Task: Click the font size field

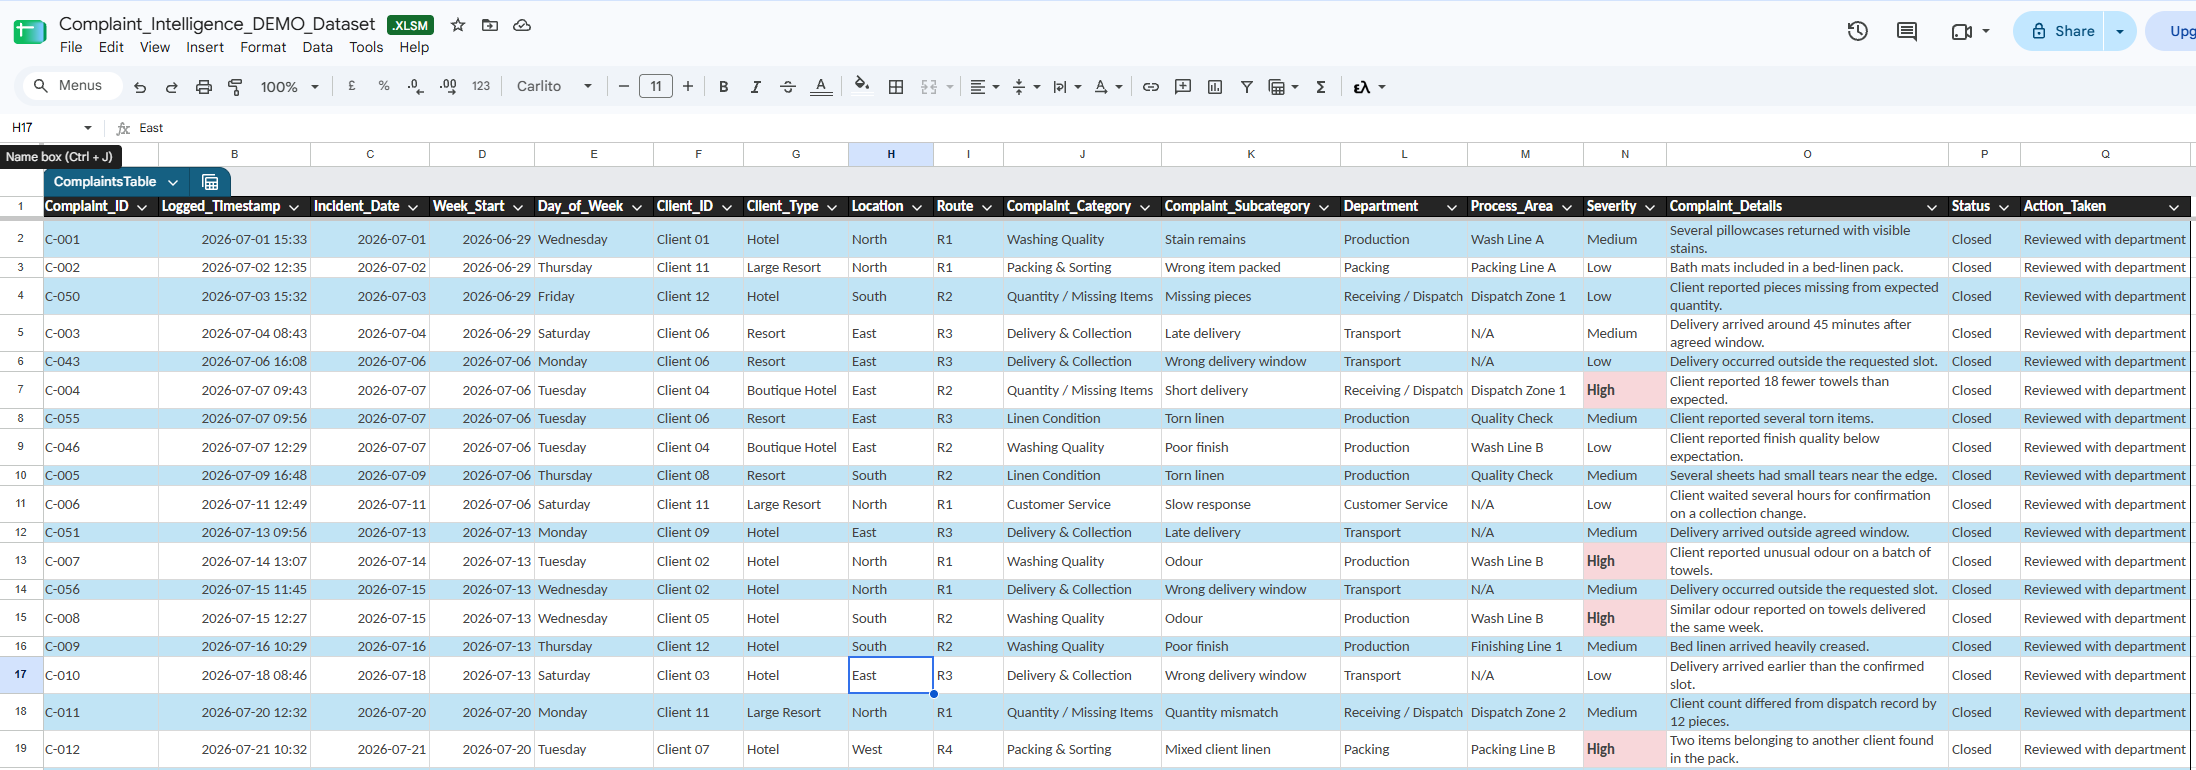Action: 656,87
